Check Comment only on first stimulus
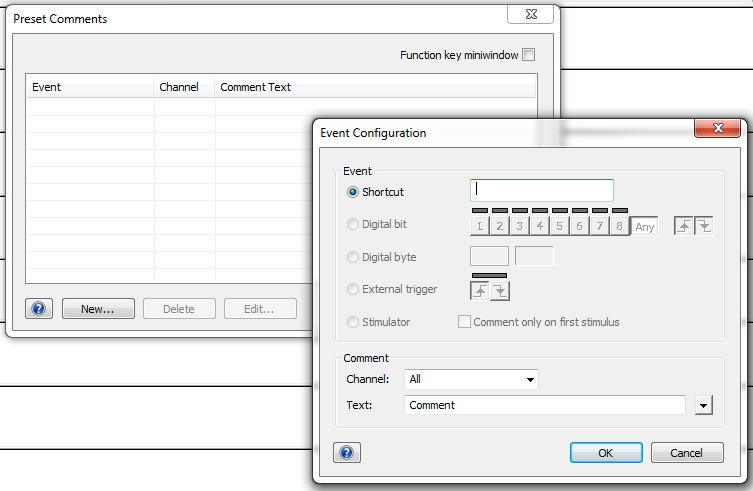 click(464, 322)
